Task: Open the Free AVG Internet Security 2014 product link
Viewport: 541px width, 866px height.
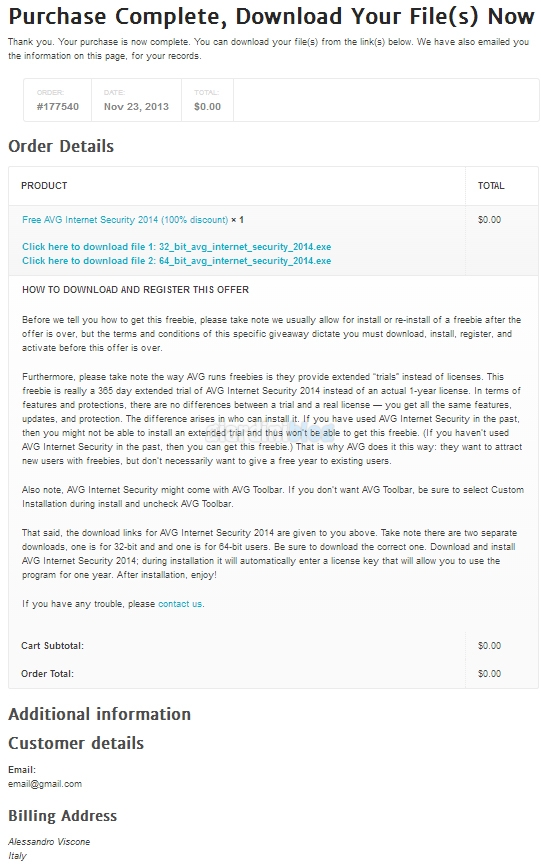Action: pos(125,220)
